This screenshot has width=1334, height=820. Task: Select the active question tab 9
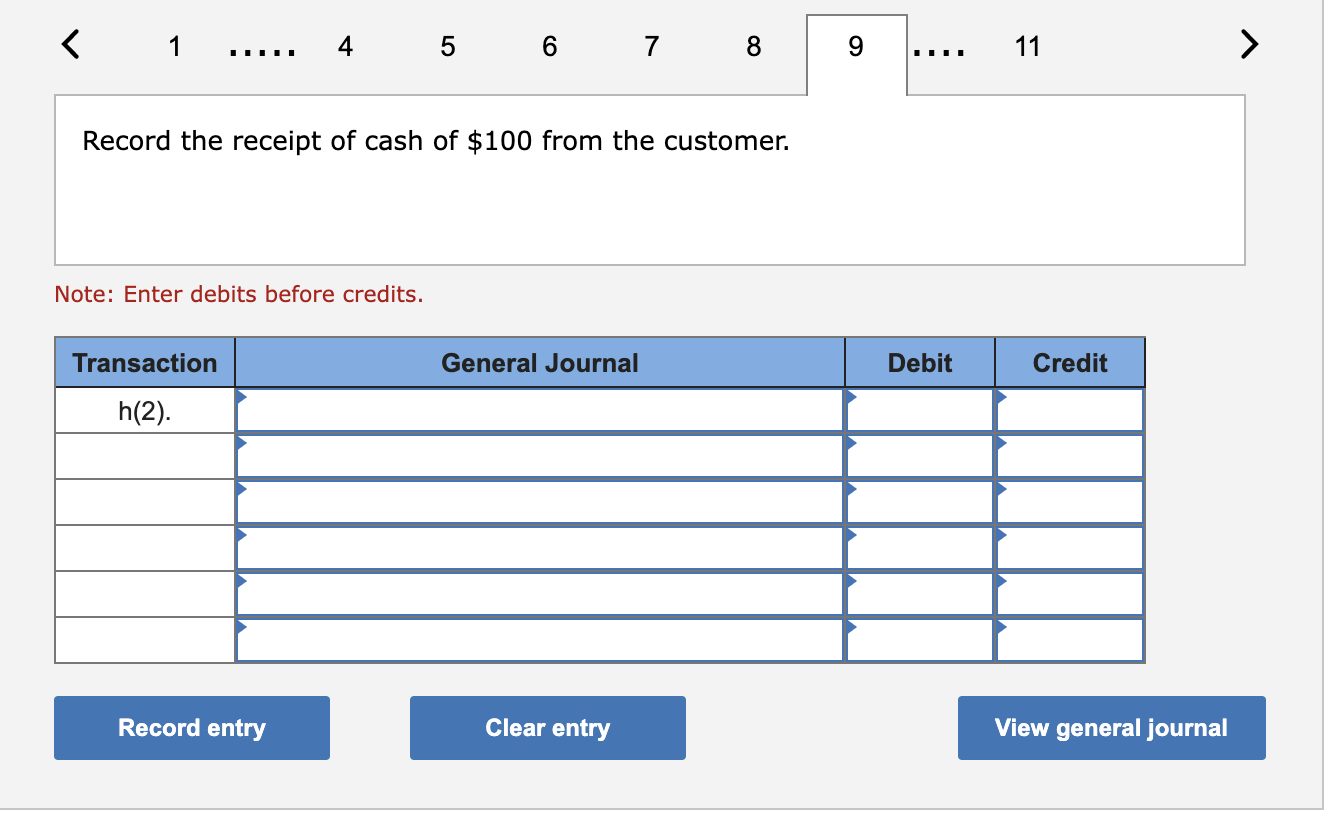coord(855,46)
